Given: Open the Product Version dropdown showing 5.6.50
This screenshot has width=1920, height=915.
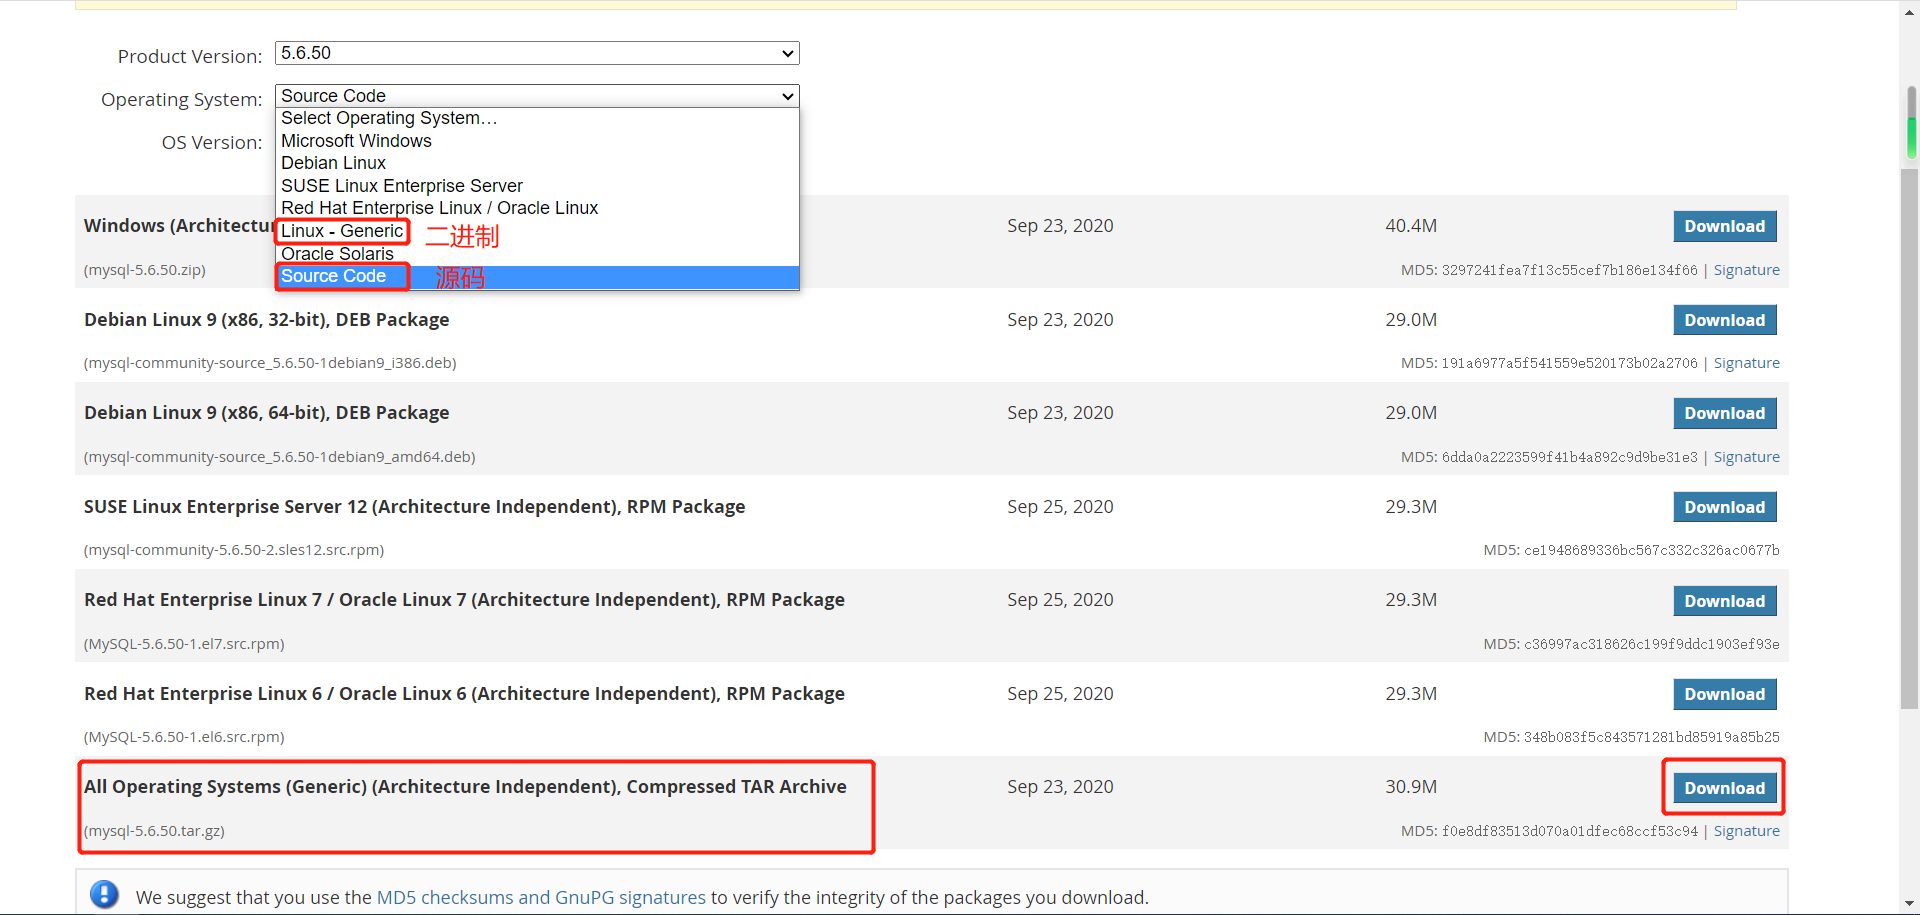Looking at the screenshot, I should 537,53.
